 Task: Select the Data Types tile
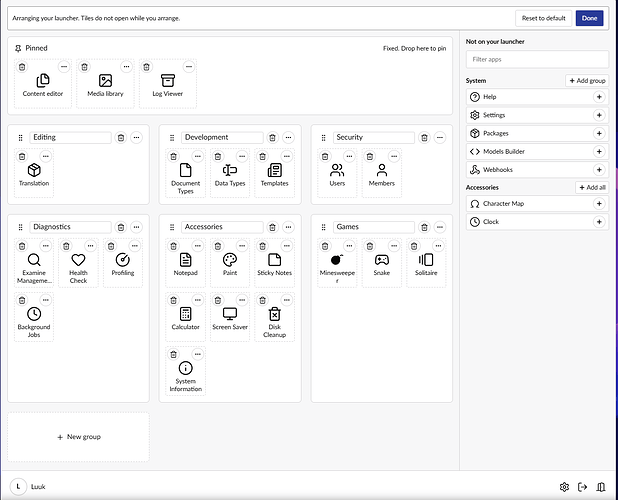pos(230,173)
